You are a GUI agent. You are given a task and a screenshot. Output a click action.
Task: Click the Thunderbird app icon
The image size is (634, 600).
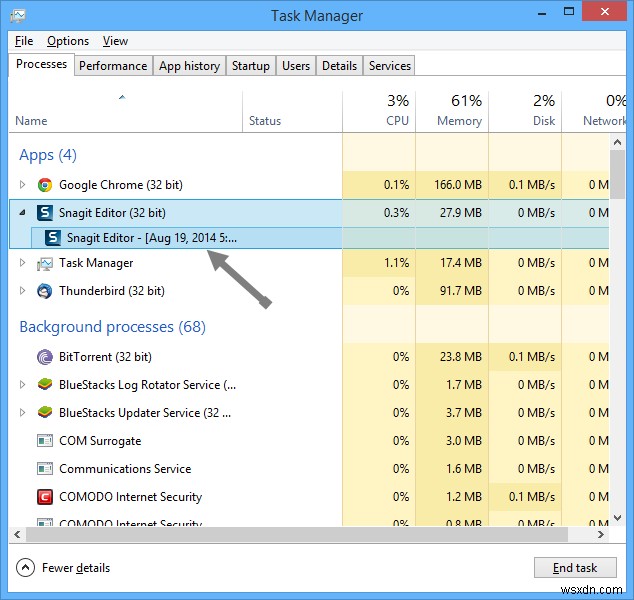(x=45, y=291)
